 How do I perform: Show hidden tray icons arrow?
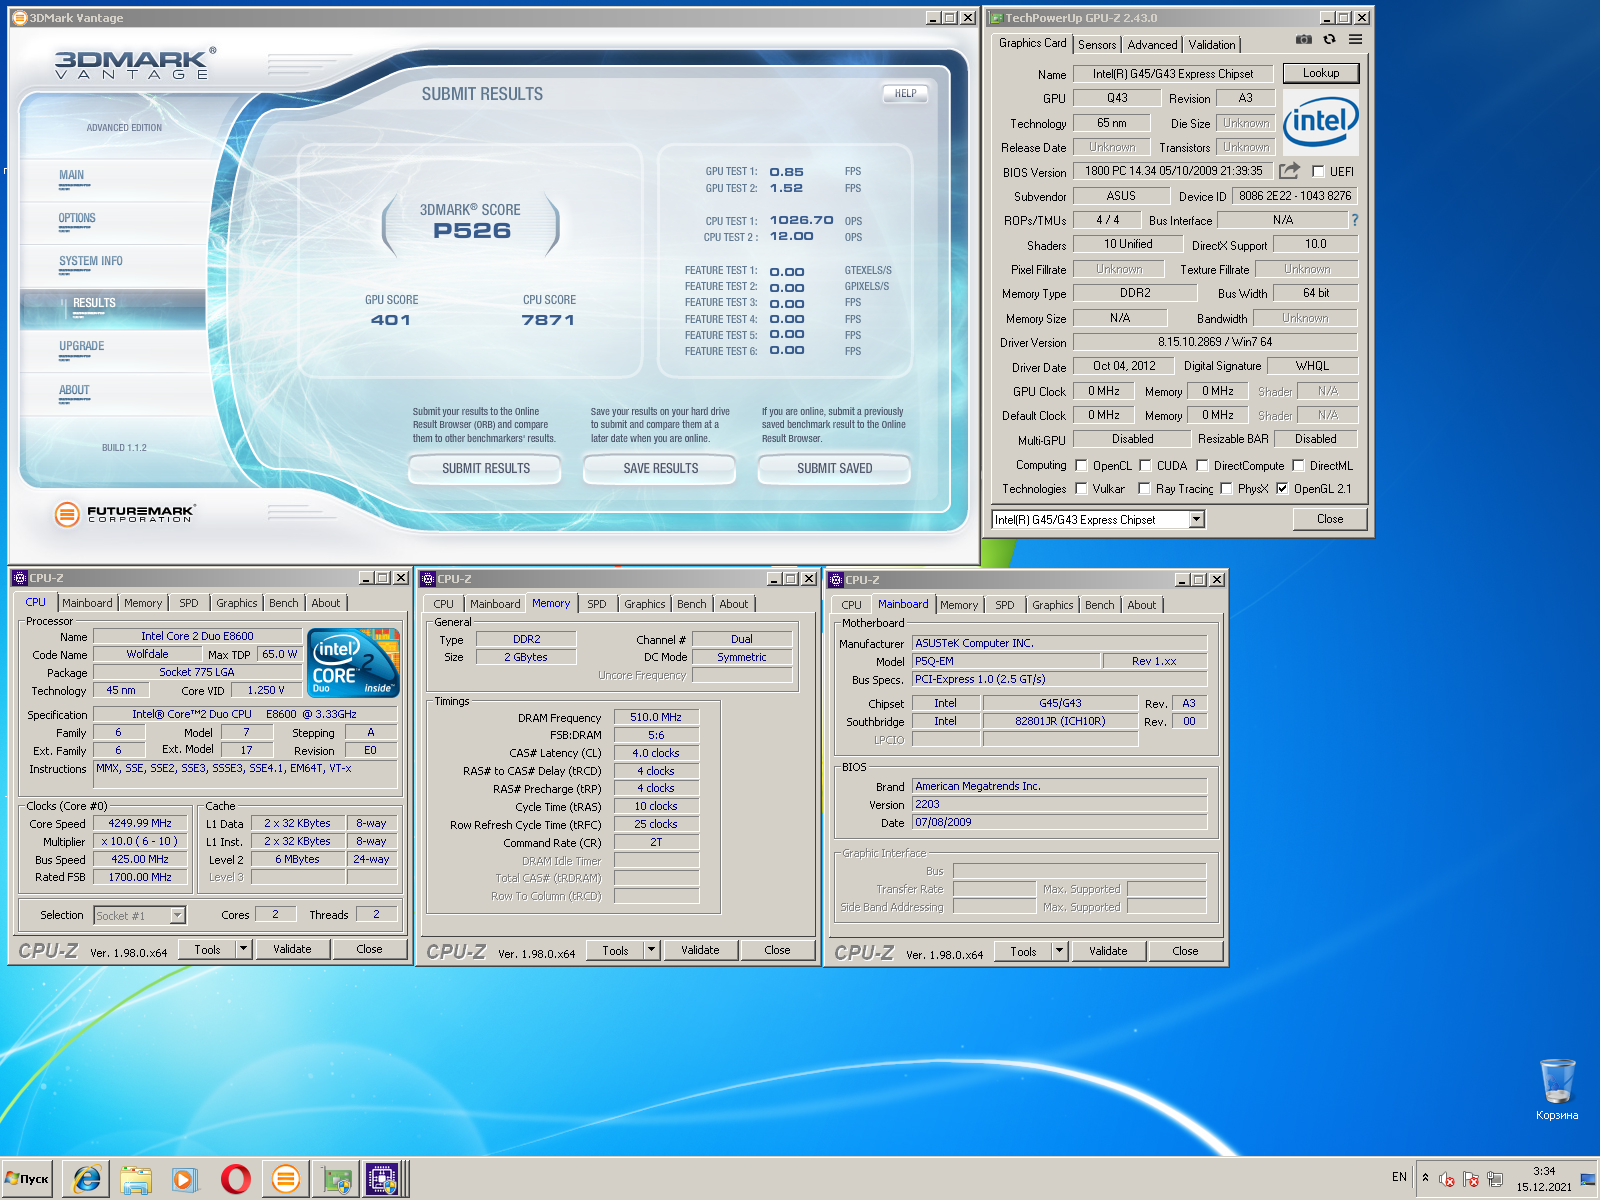click(x=1425, y=1178)
